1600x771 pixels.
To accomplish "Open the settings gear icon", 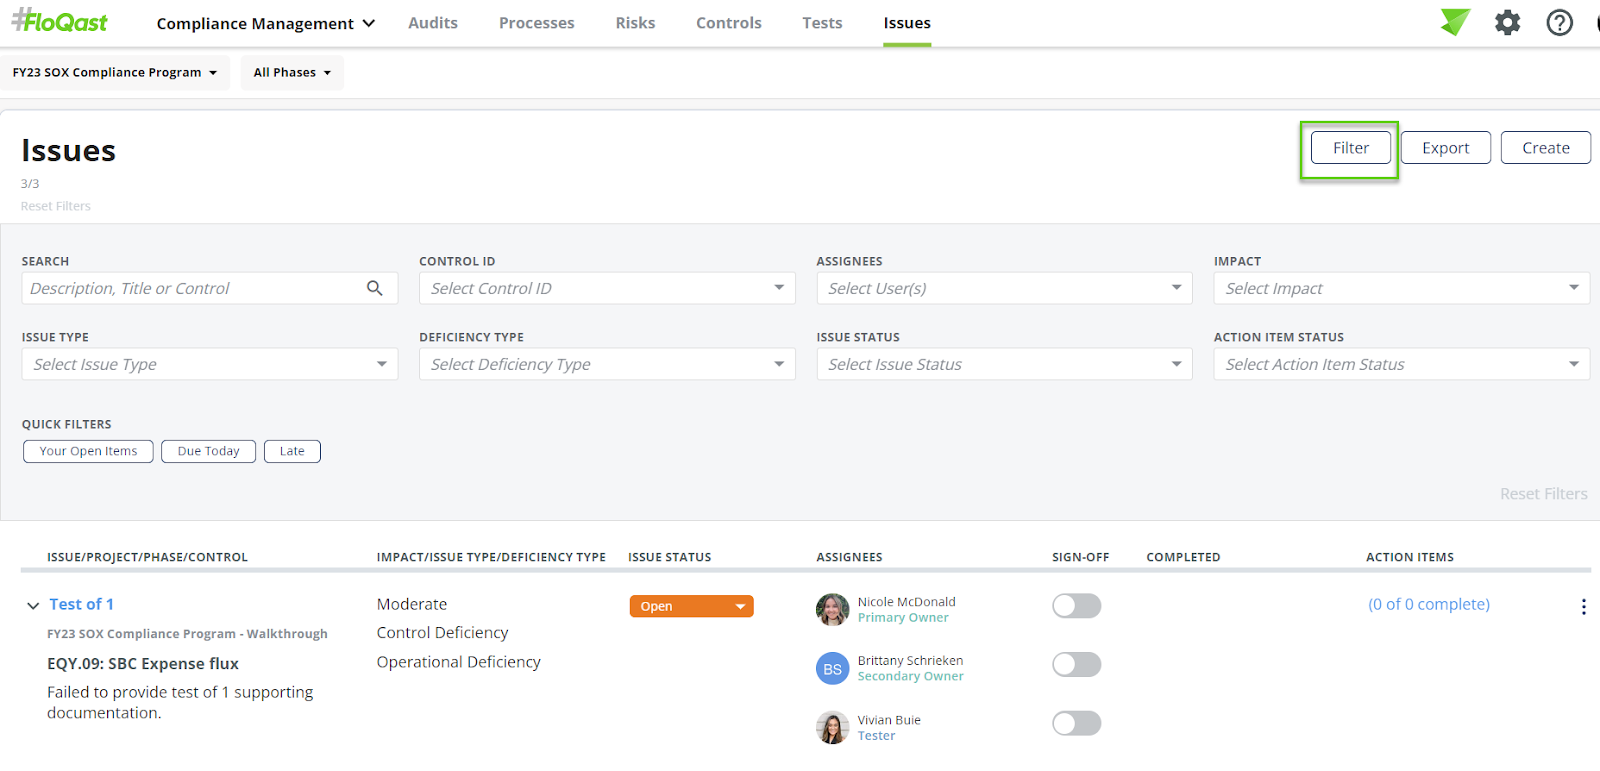I will 1507,22.
